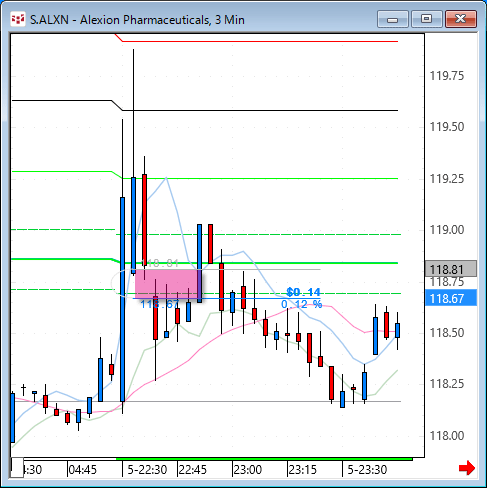Click the 118.50 price axis label
487x488 pixels.
coord(447,333)
